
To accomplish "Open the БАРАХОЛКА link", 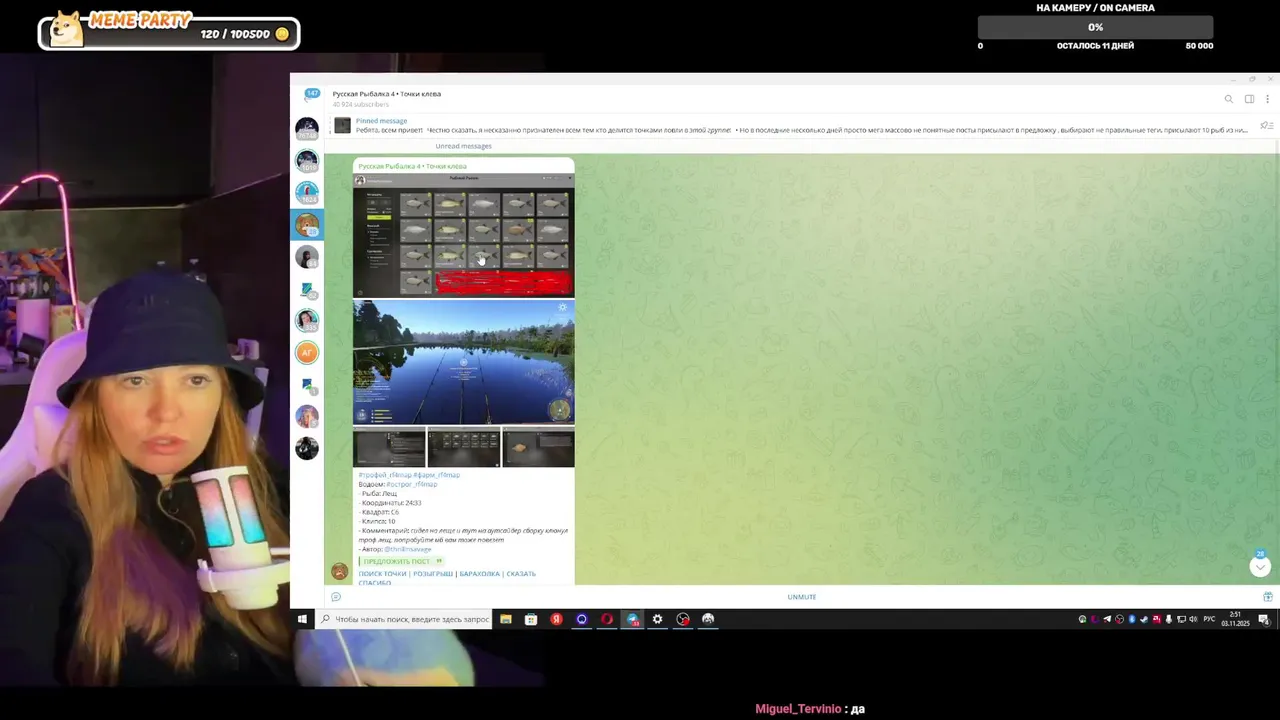I will [479, 574].
